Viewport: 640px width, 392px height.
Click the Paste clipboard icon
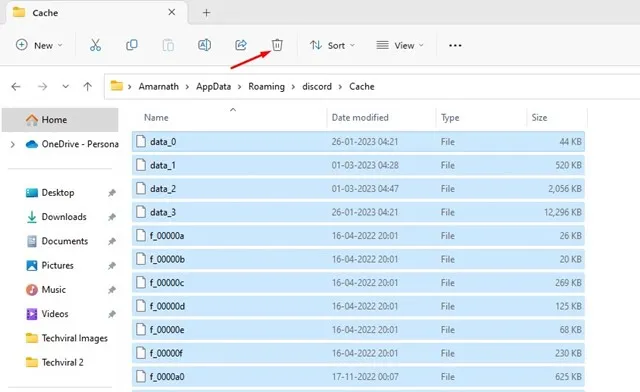168,45
